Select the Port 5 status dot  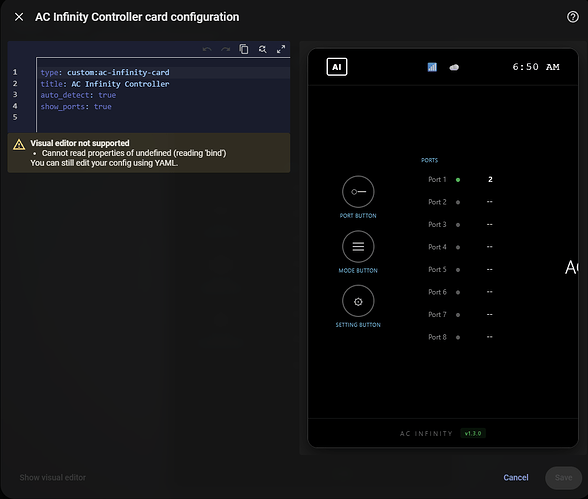(458, 270)
